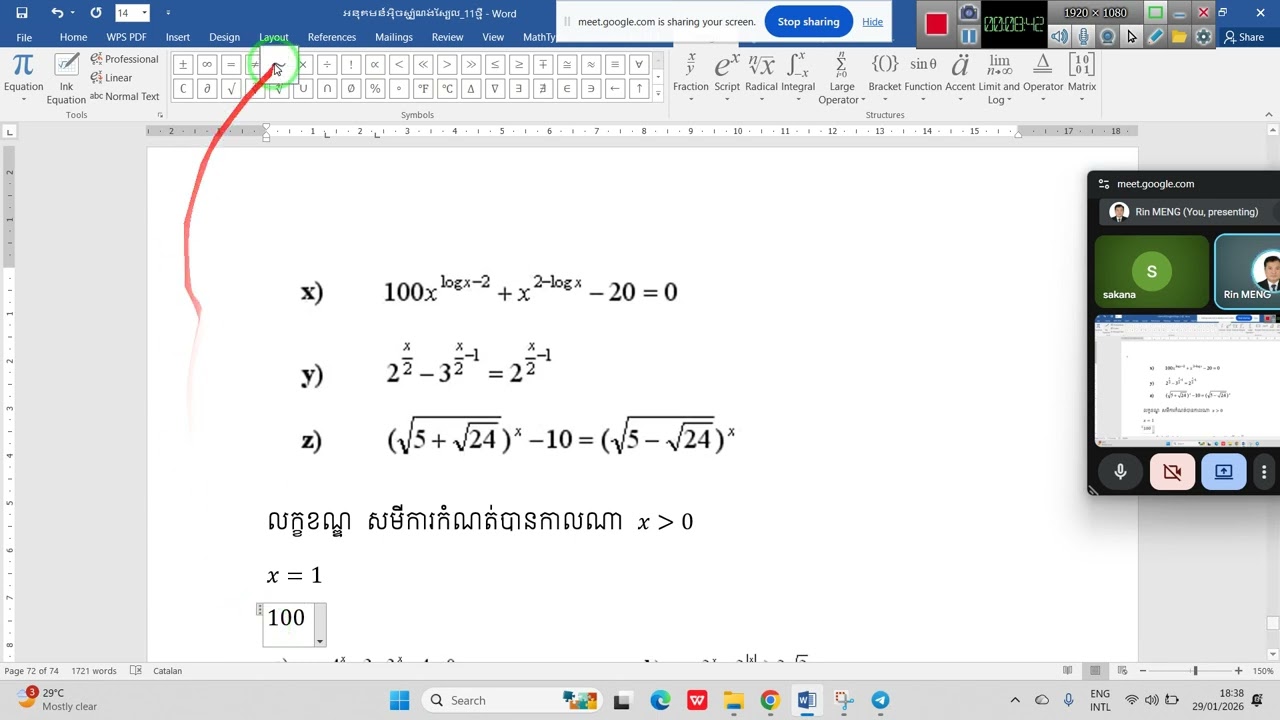
Task: Share the Word document
Action: click(1244, 37)
